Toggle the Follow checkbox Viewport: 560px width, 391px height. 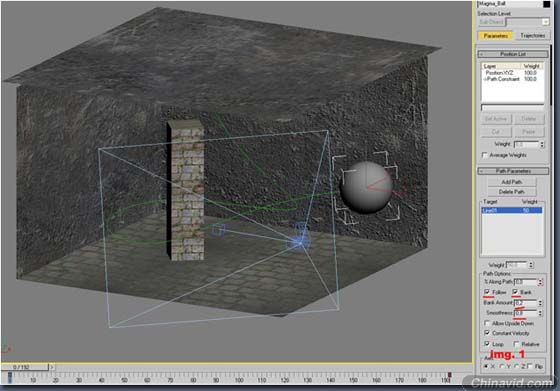(x=487, y=292)
